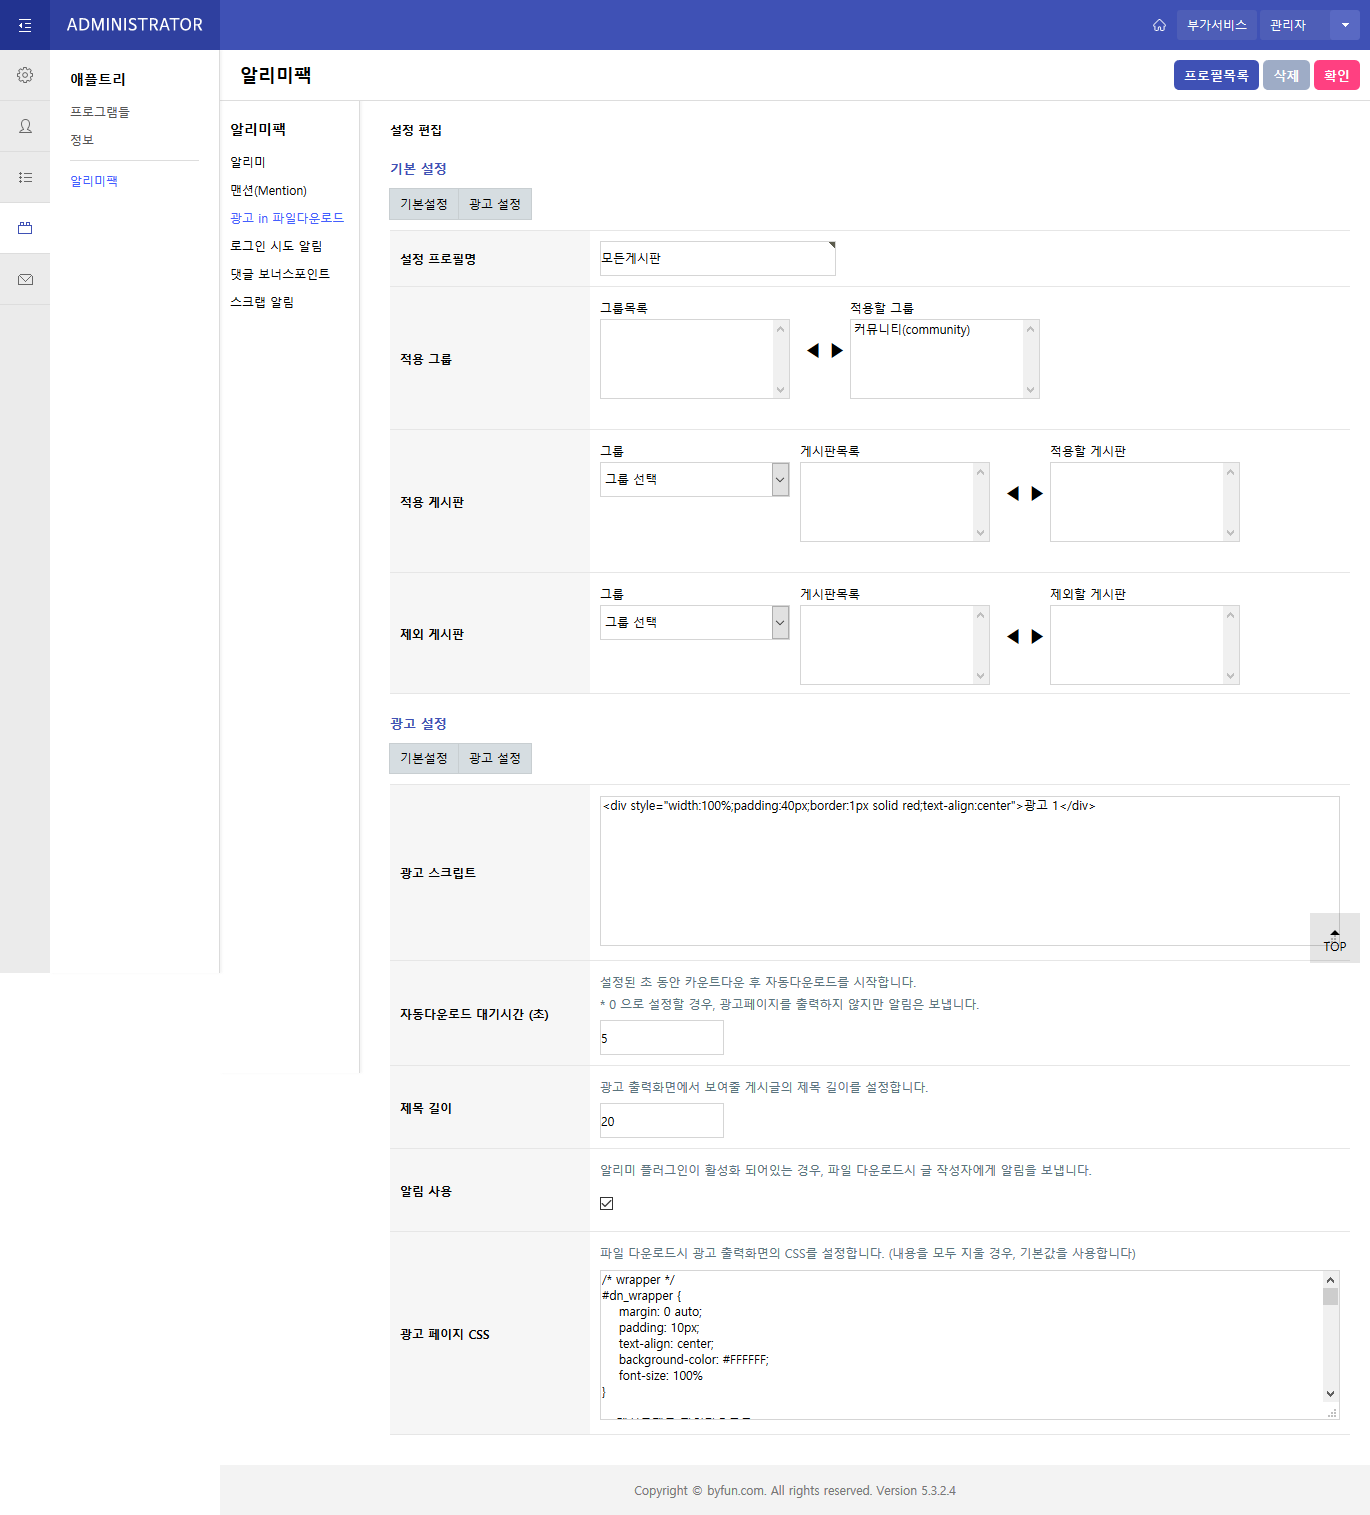Expand the 관리자 dropdown arrow
This screenshot has width=1370, height=1515.
click(1345, 25)
